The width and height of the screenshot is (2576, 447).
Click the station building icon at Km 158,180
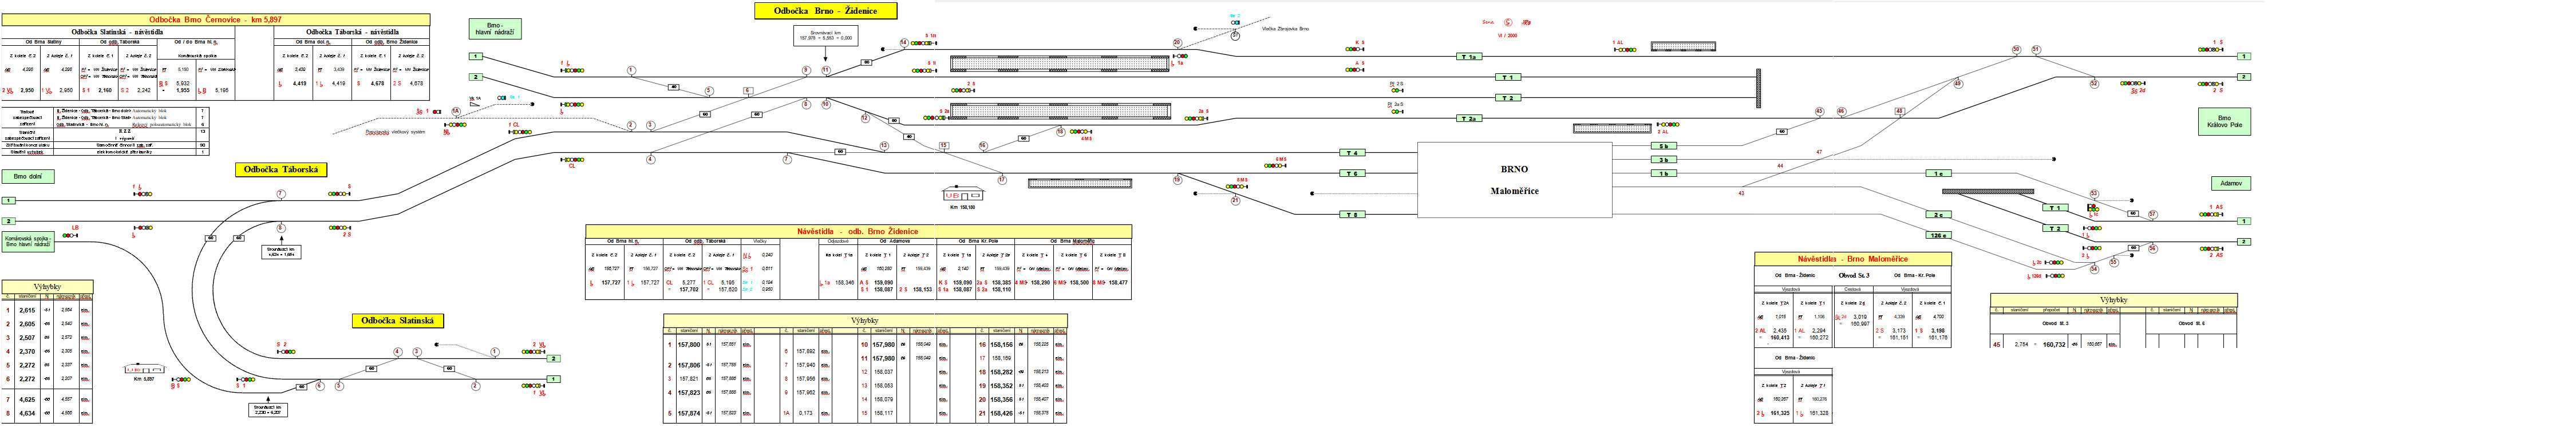point(962,195)
